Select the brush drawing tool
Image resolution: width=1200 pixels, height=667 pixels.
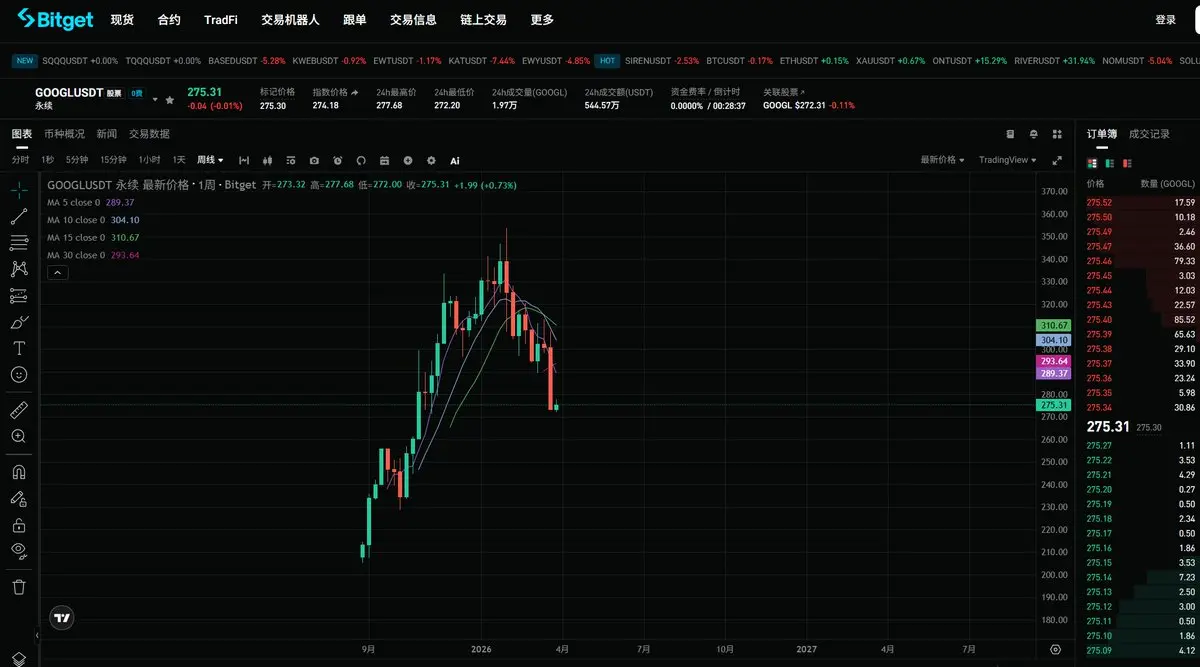19,322
